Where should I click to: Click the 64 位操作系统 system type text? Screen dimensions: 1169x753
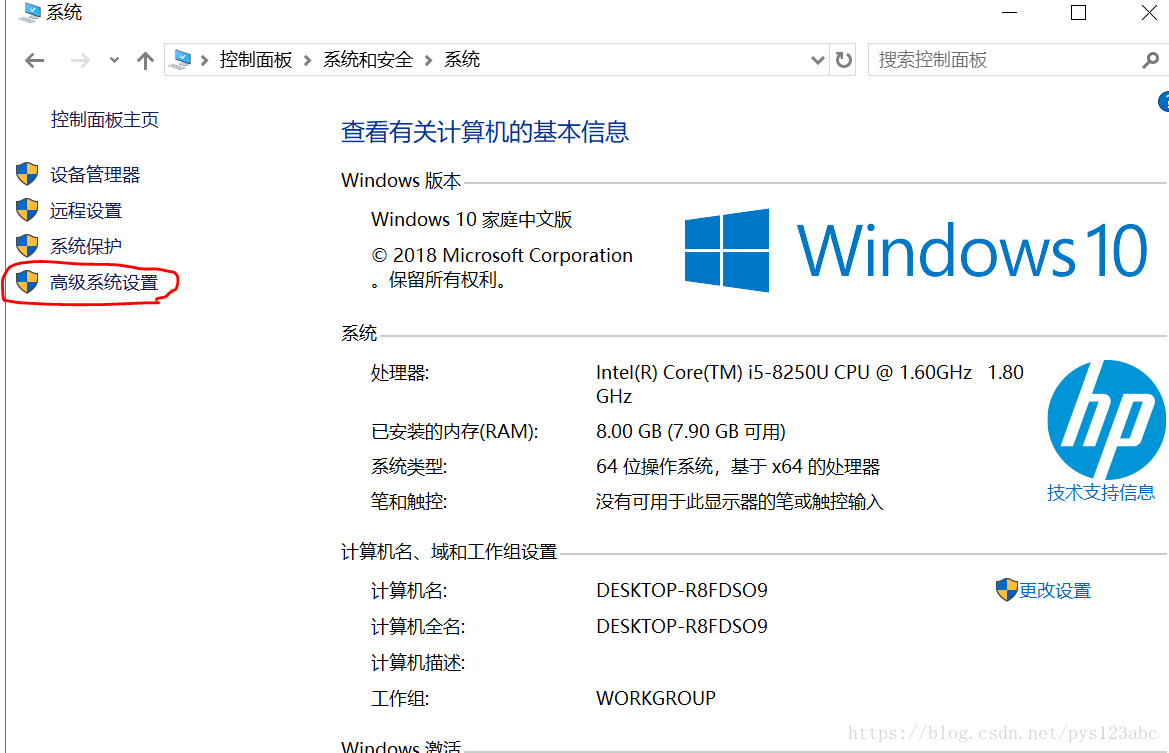[x=737, y=467]
